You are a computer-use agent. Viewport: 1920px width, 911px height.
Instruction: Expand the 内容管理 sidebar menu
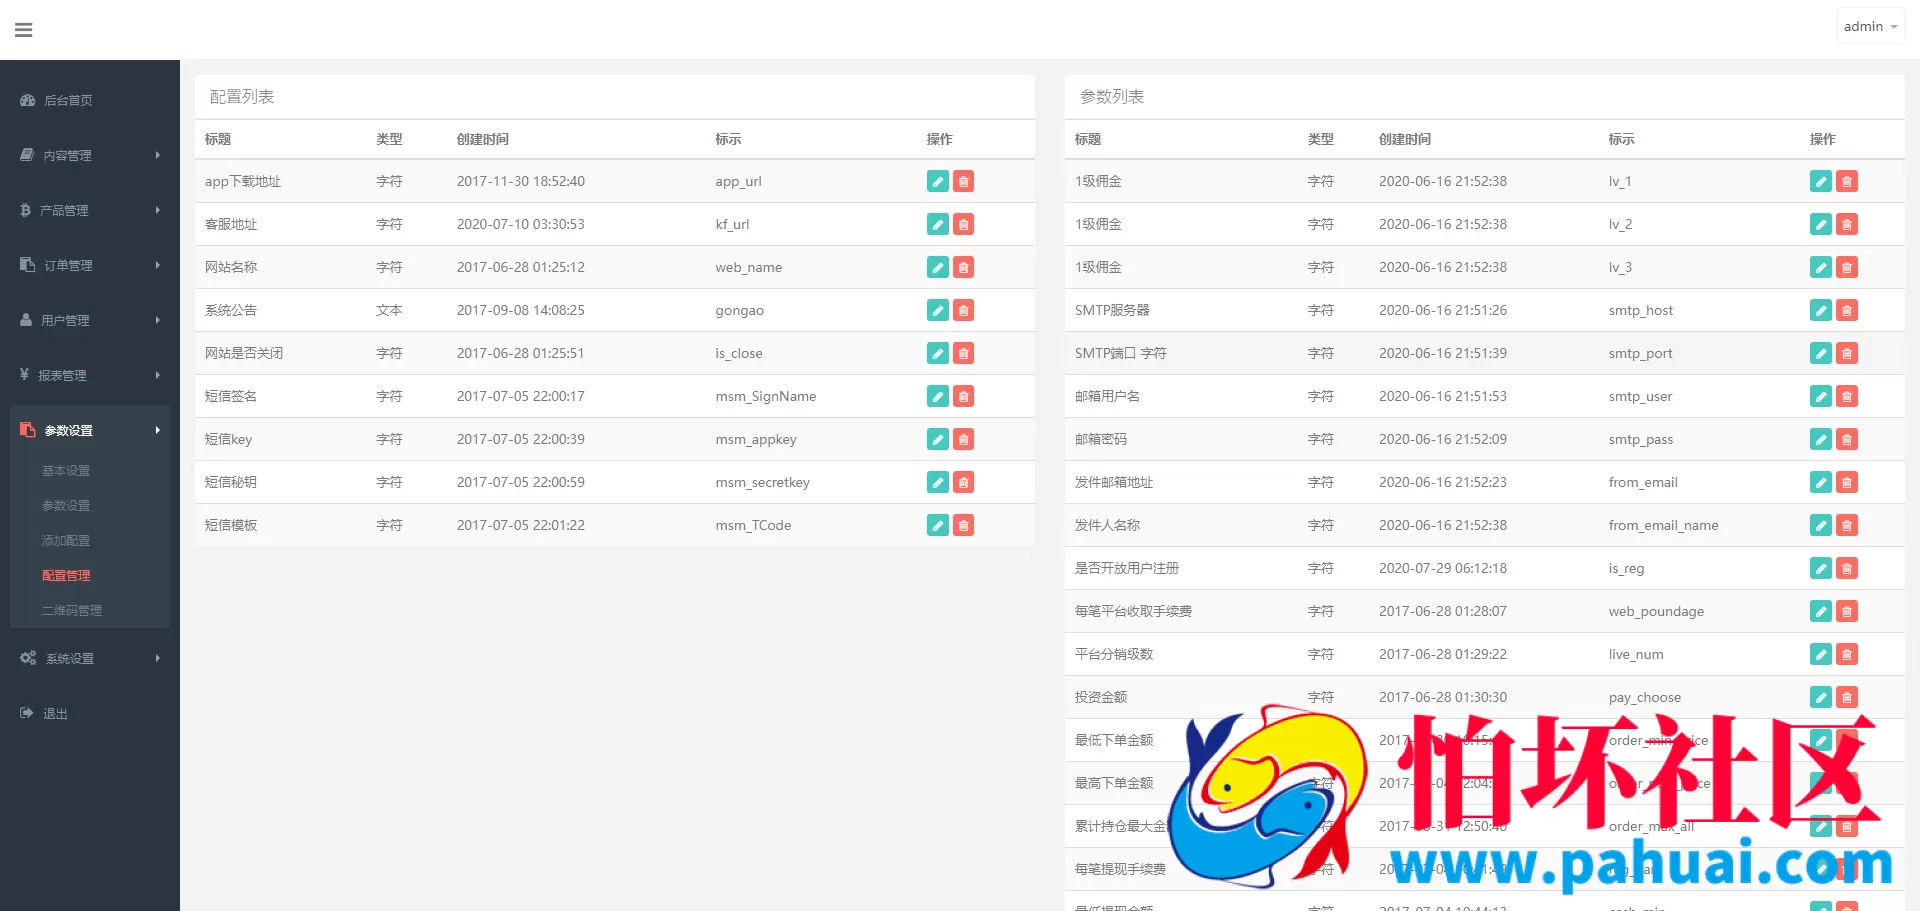[89, 155]
